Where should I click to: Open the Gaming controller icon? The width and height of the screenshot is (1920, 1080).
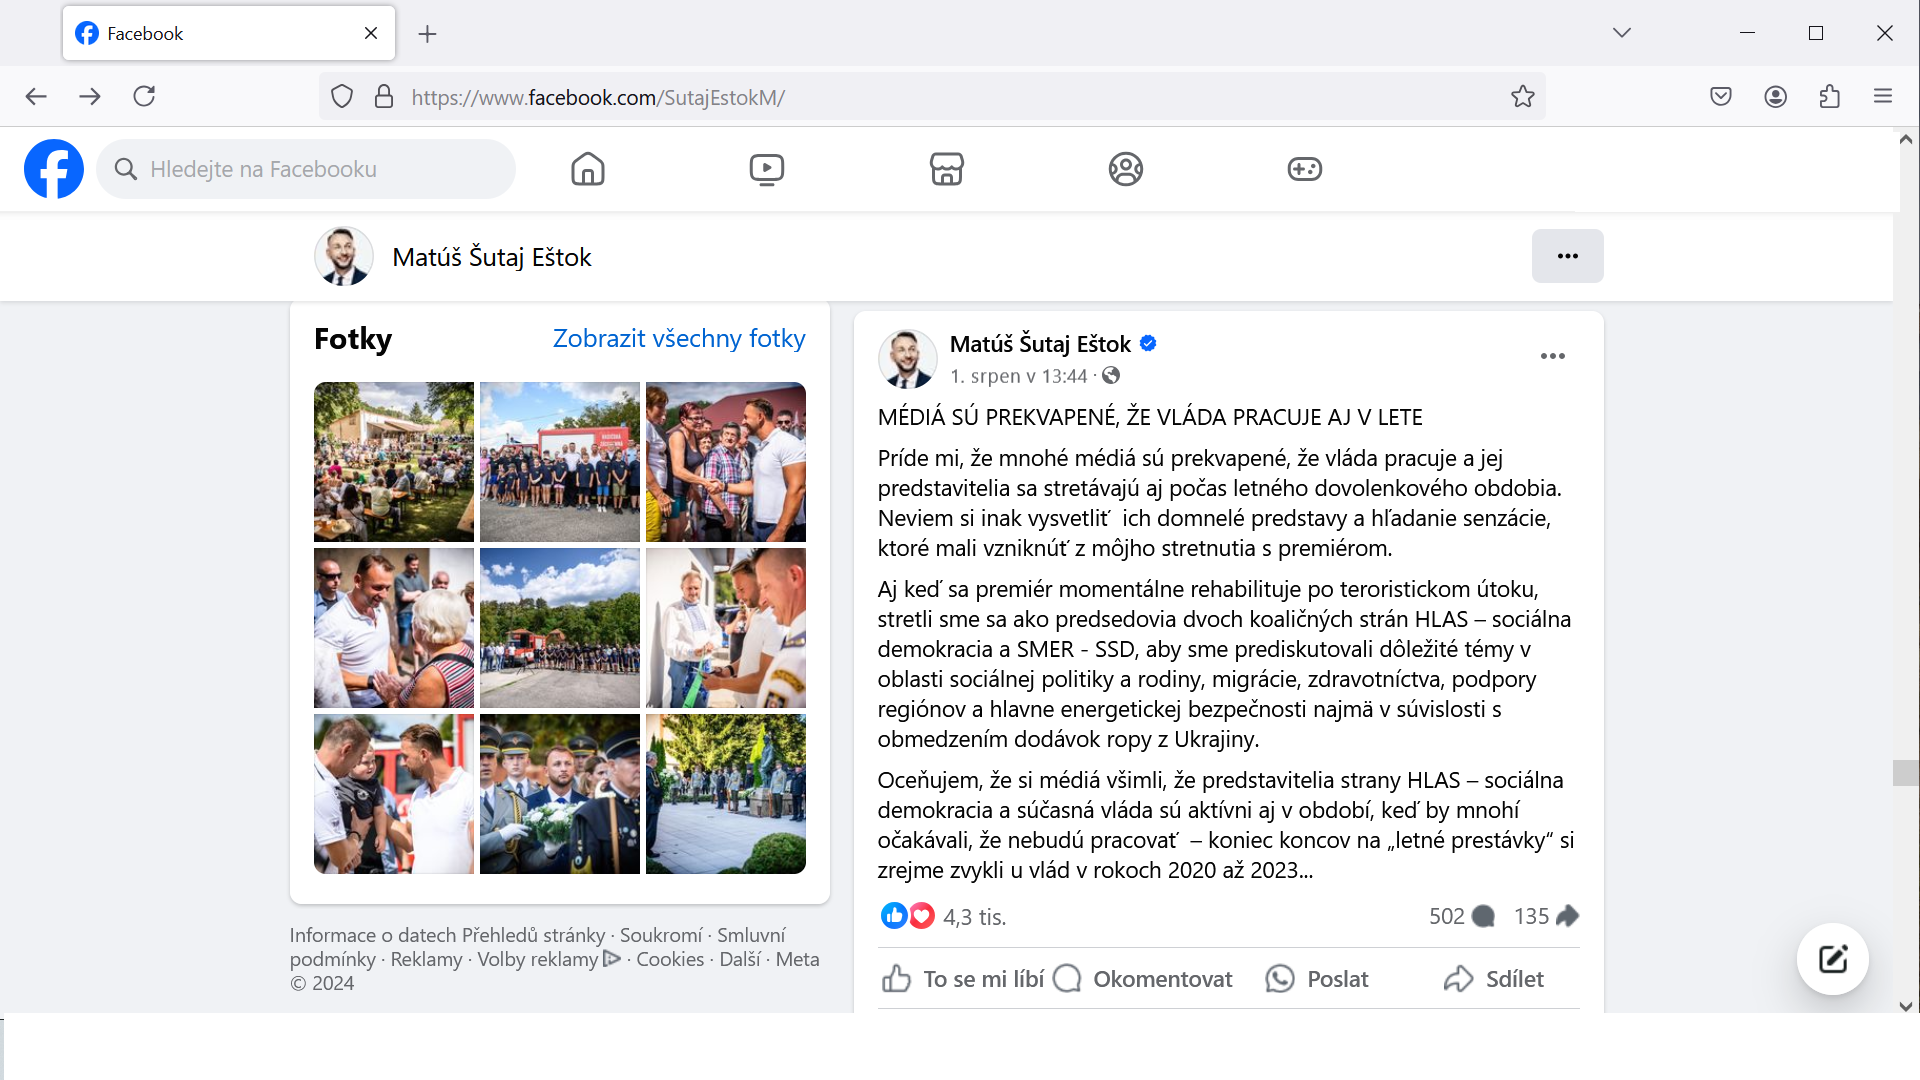[1304, 169]
